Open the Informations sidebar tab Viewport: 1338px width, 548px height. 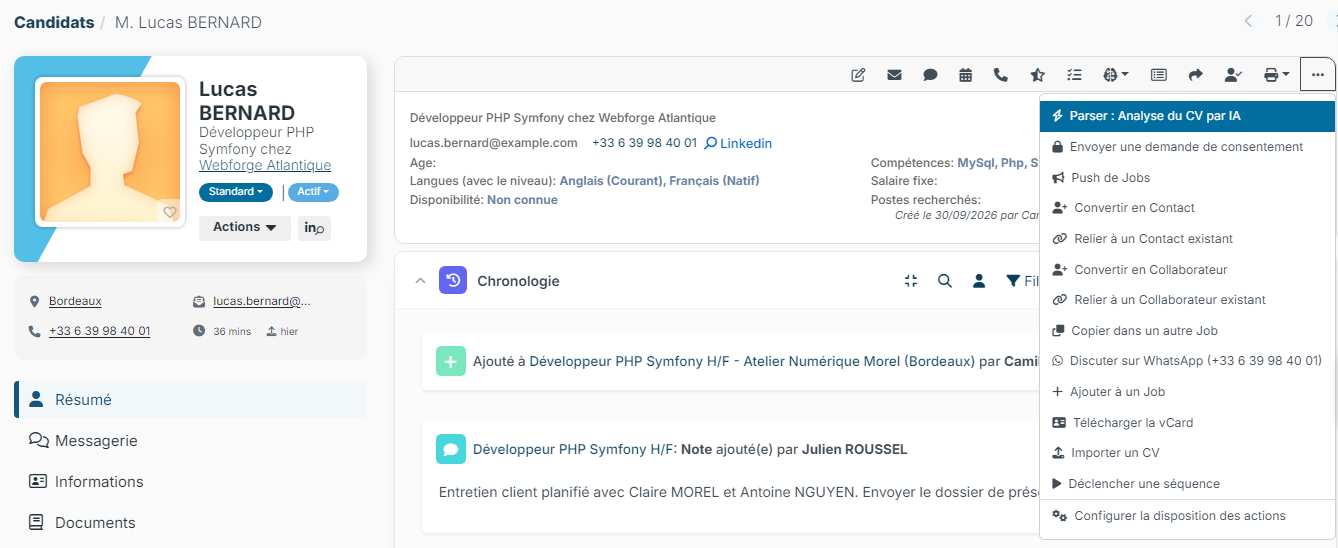tap(190, 482)
